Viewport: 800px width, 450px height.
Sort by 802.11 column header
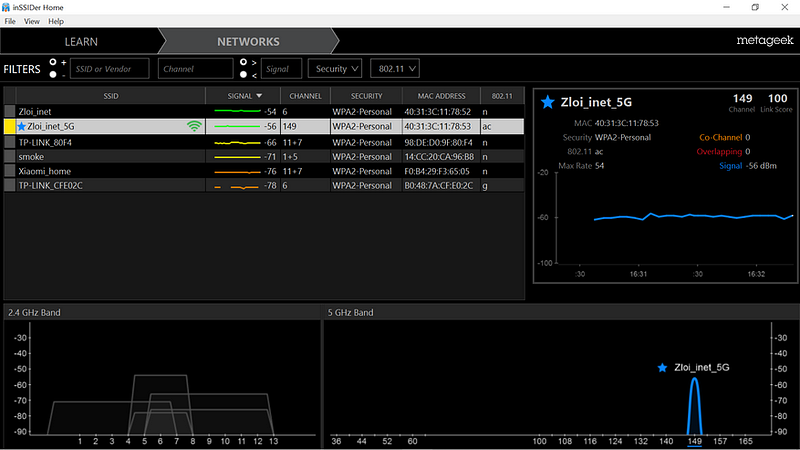pyautogui.click(x=502, y=96)
